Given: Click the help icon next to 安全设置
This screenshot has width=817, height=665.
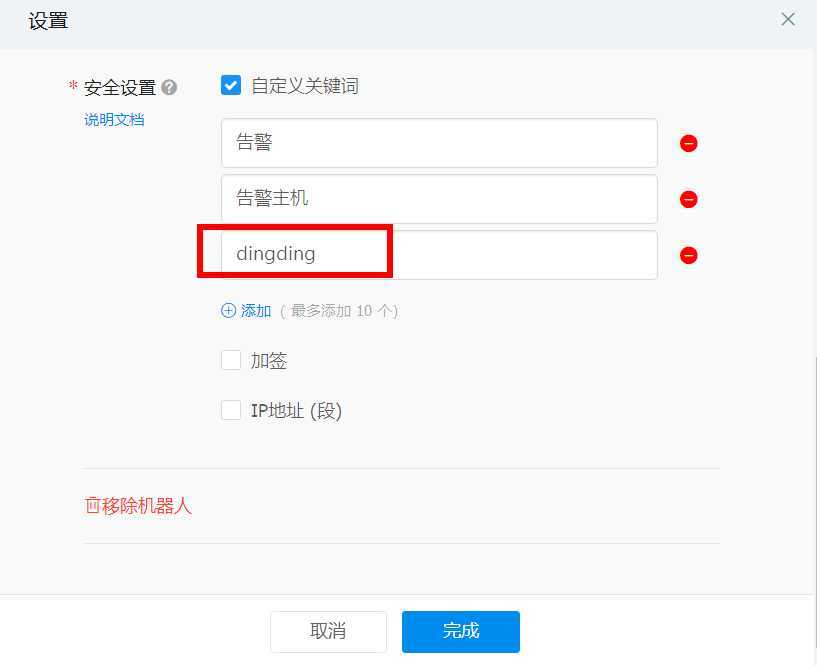Looking at the screenshot, I should pos(169,88).
